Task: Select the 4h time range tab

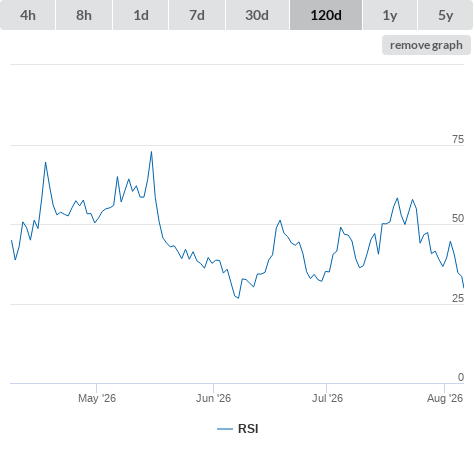Action: [28, 15]
